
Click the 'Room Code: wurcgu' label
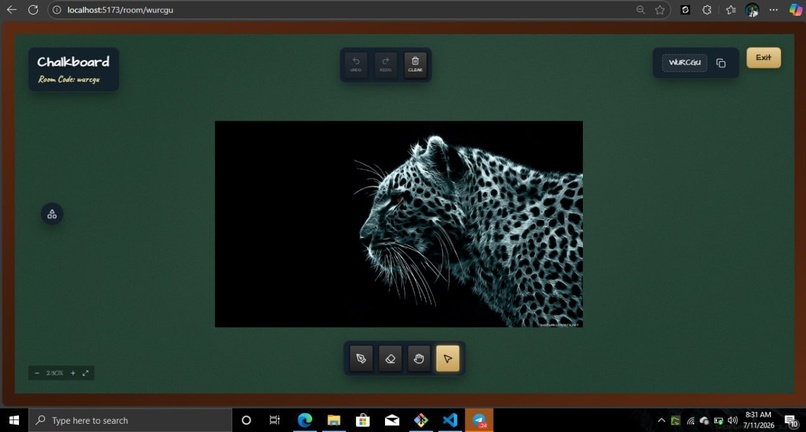[x=69, y=80]
